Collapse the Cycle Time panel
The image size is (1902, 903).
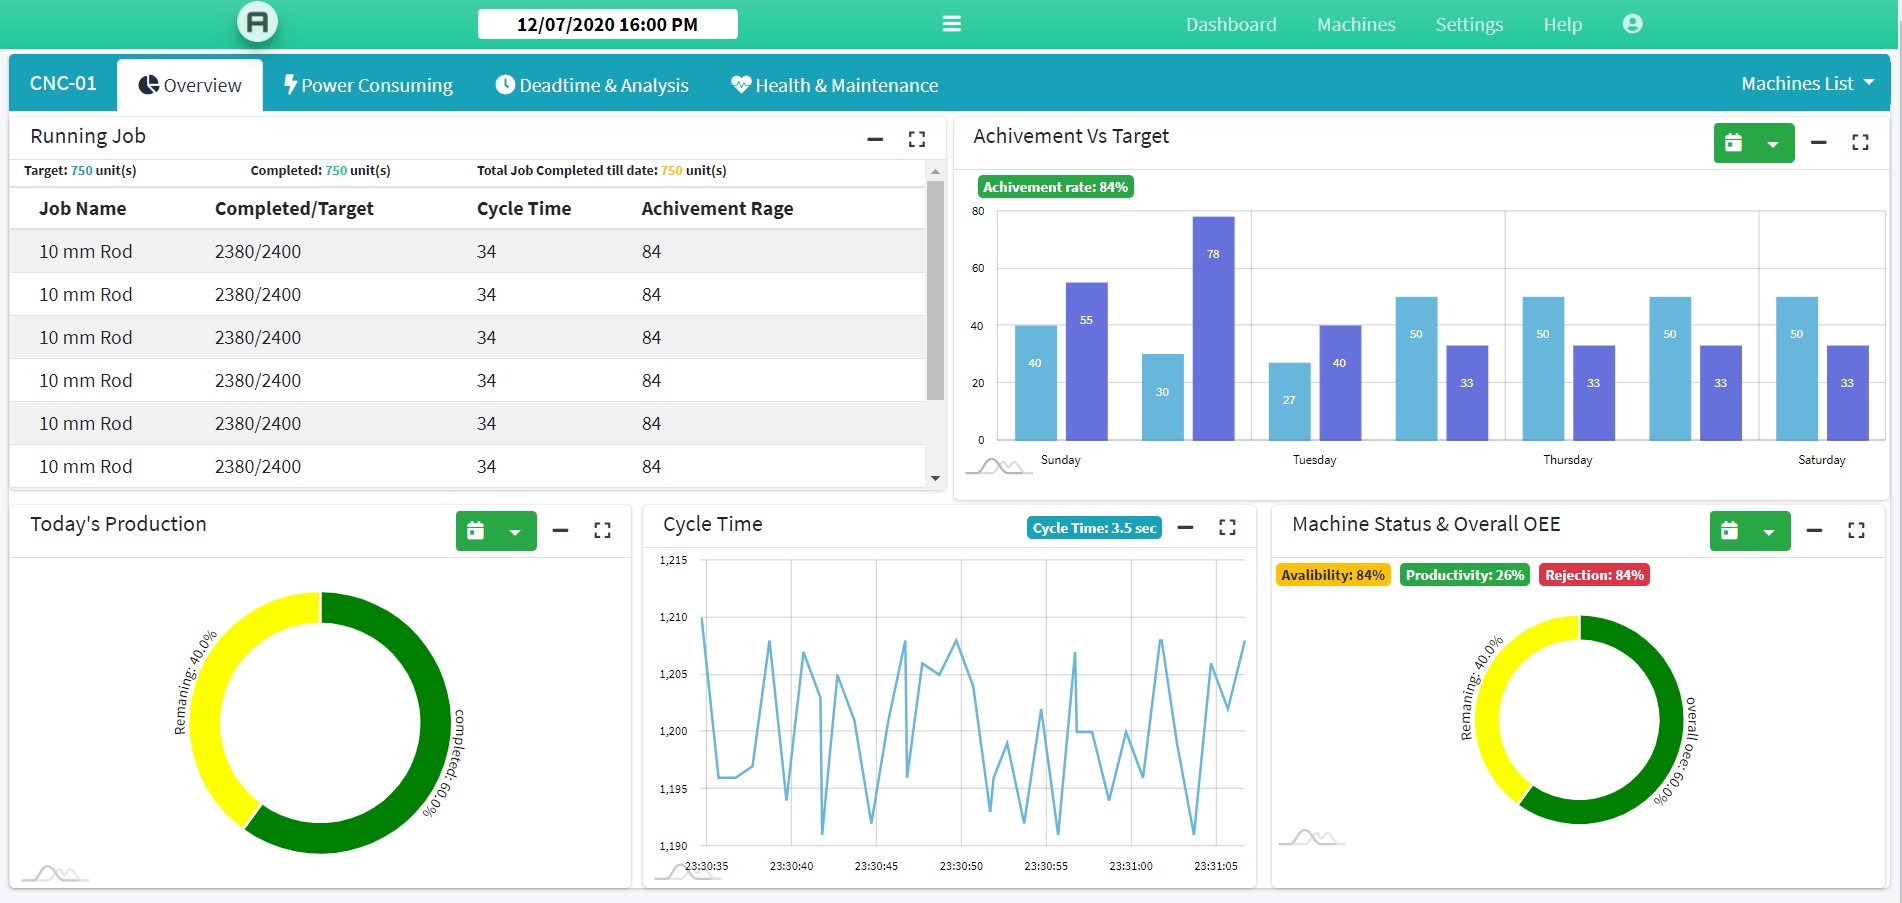coord(1185,528)
